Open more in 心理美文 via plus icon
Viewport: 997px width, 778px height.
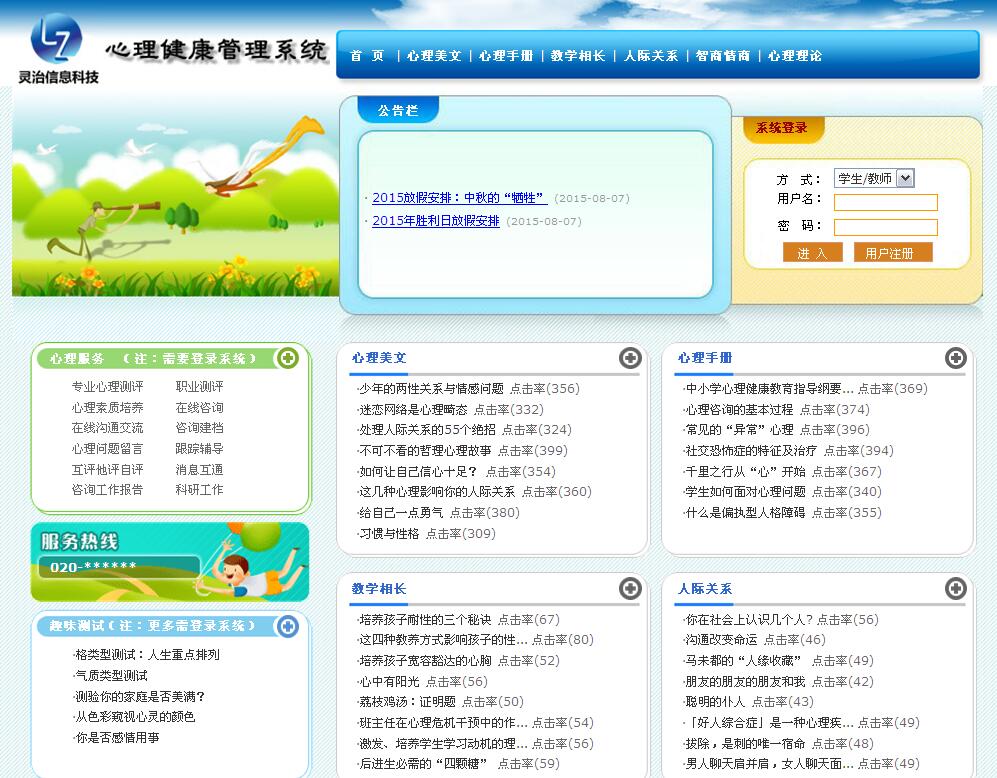point(630,358)
